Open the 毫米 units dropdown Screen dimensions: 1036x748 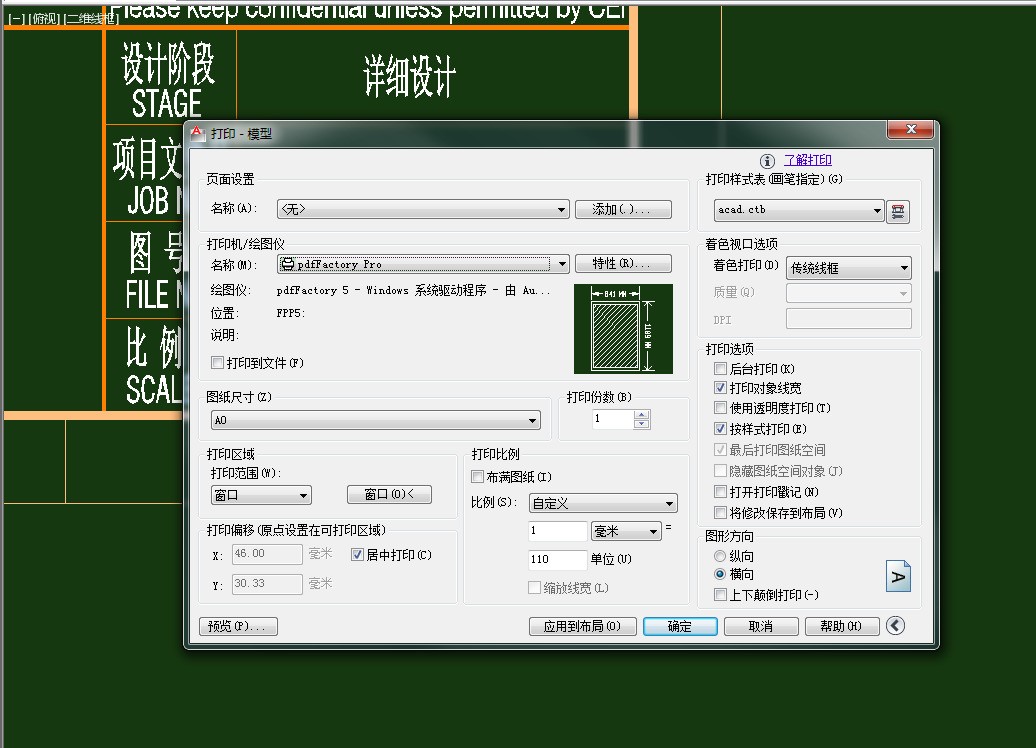[x=626, y=531]
